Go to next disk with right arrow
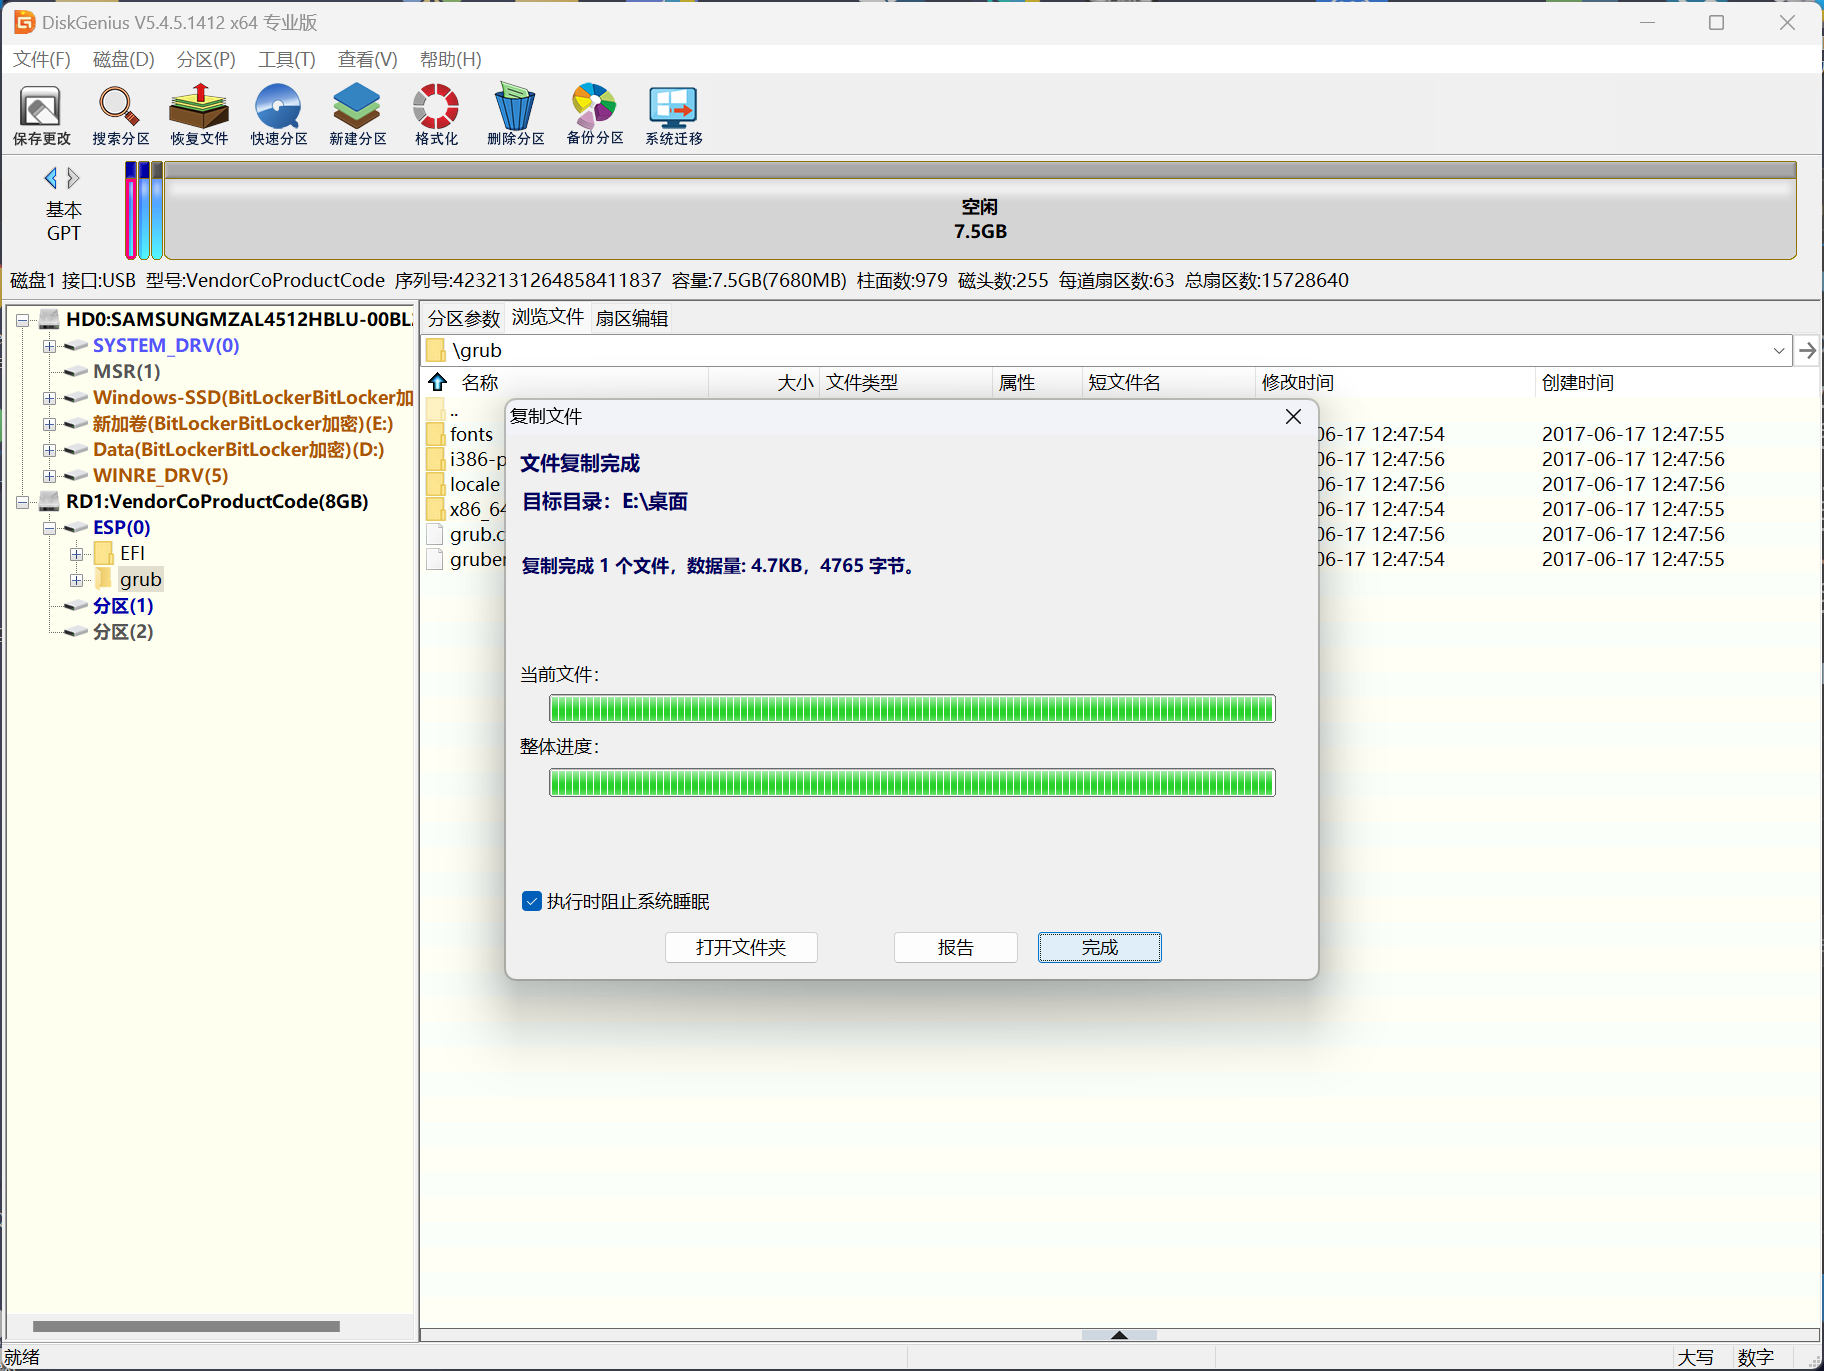This screenshot has height=1371, width=1824. click(x=73, y=178)
